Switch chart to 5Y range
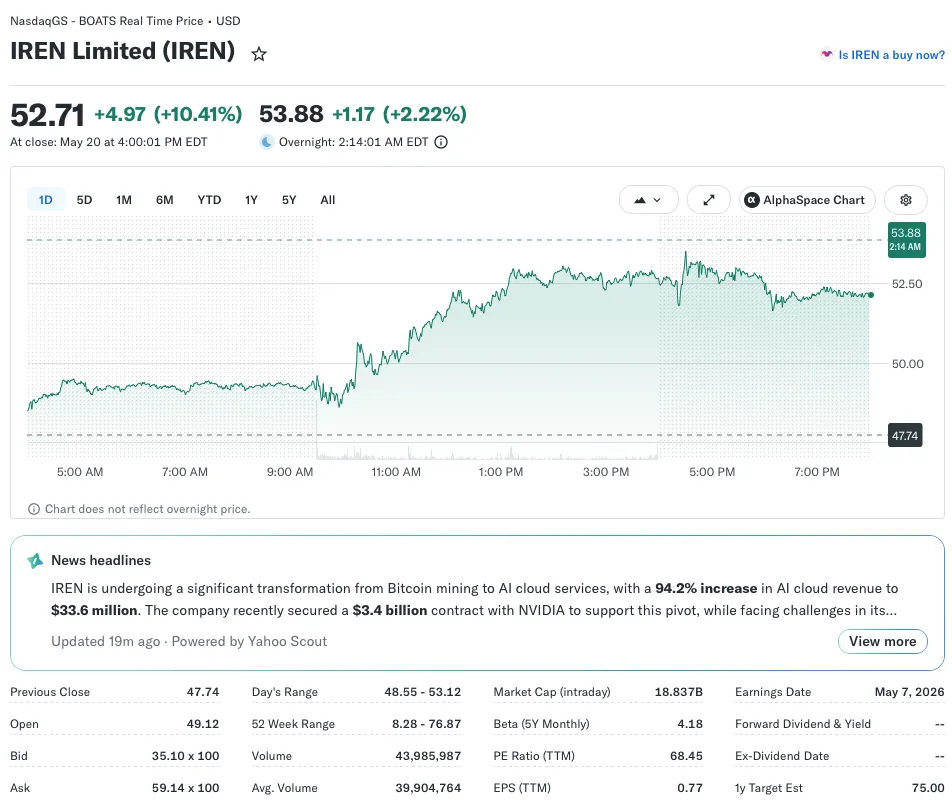Viewport: 952px width, 812px height. tap(289, 200)
